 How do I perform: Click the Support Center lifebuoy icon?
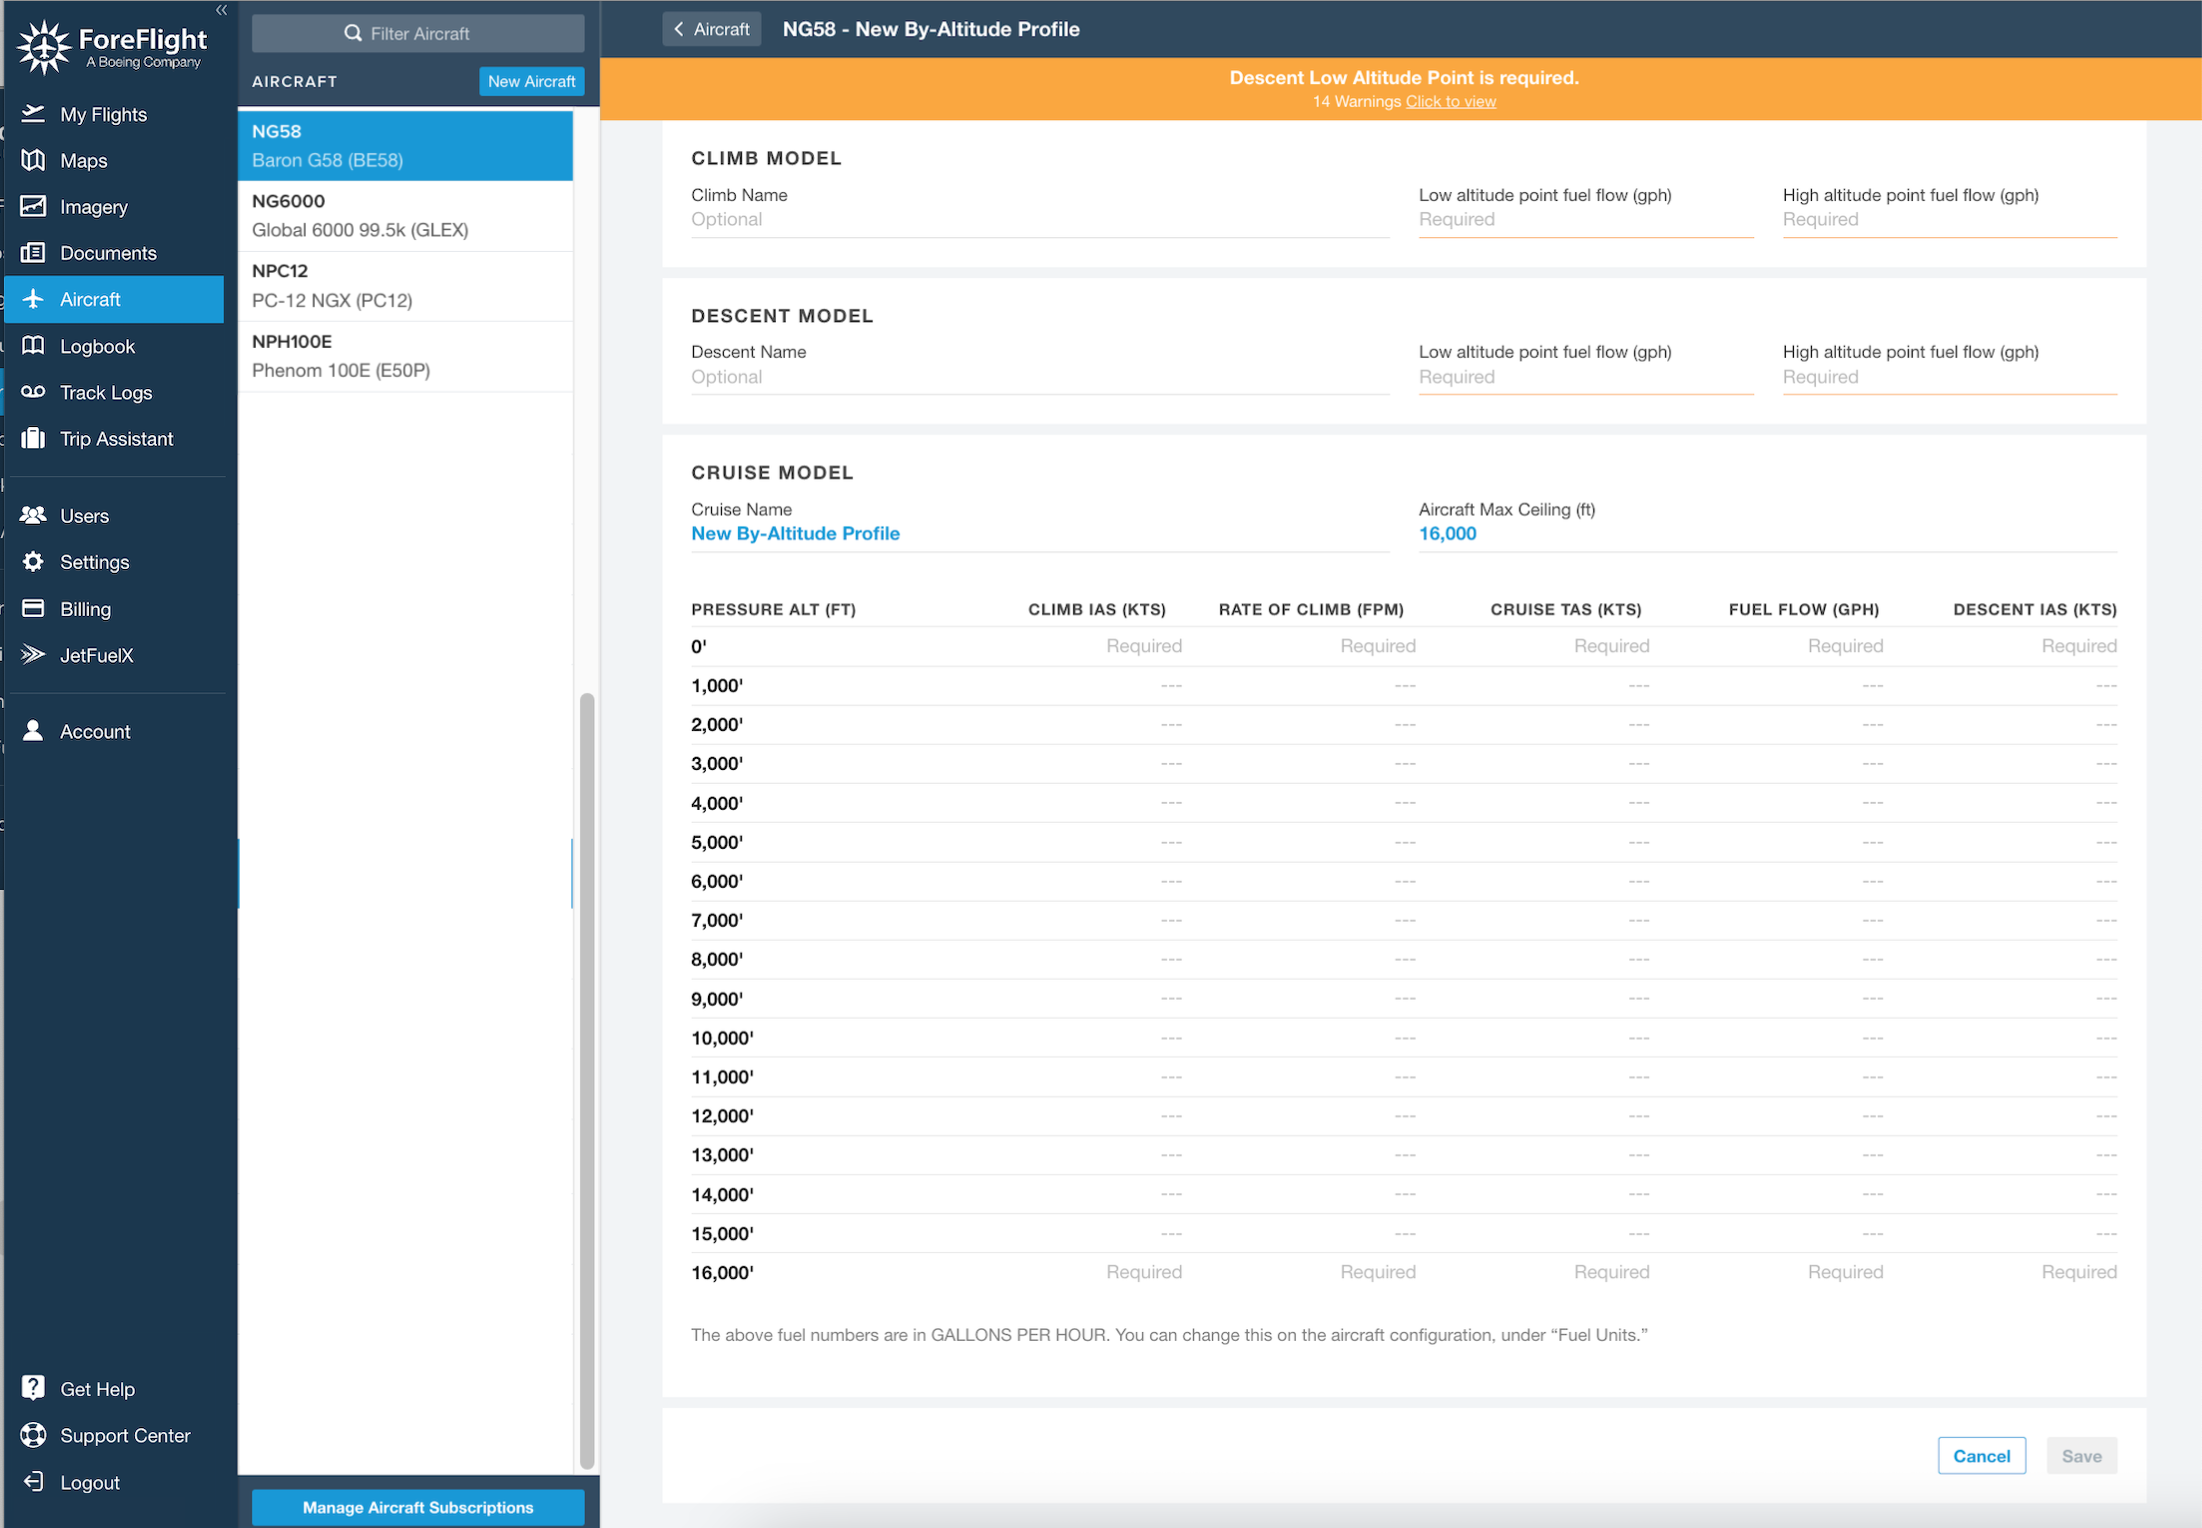(33, 1435)
